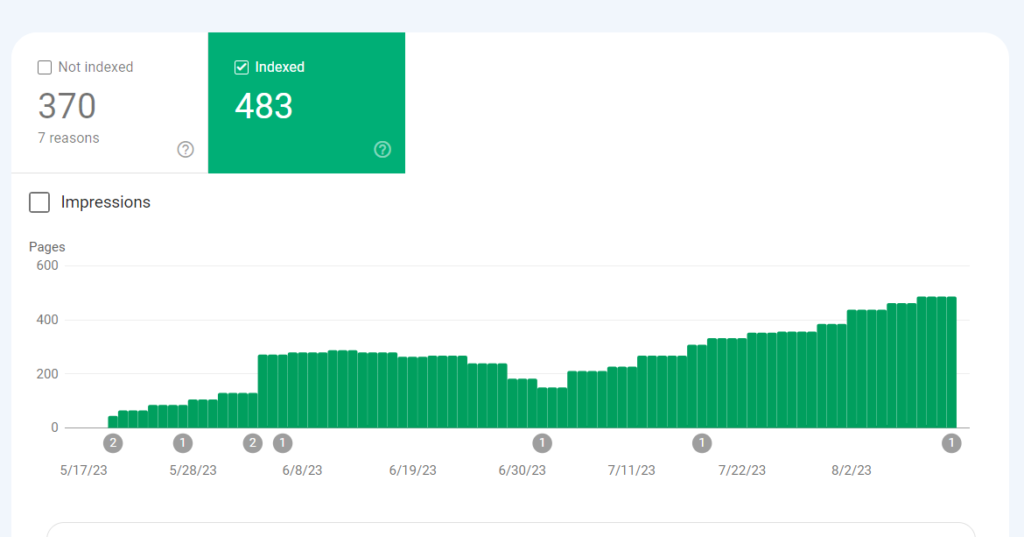Viewport: 1024px width, 537px height.
Task: Select the Indexed 483 green card
Action: 306,103
